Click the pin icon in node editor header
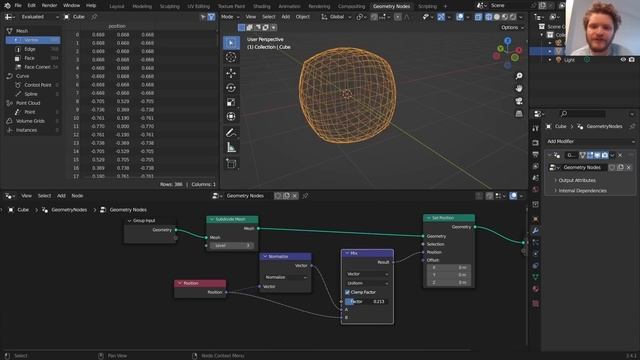This screenshot has height=360, width=640. 305,196
